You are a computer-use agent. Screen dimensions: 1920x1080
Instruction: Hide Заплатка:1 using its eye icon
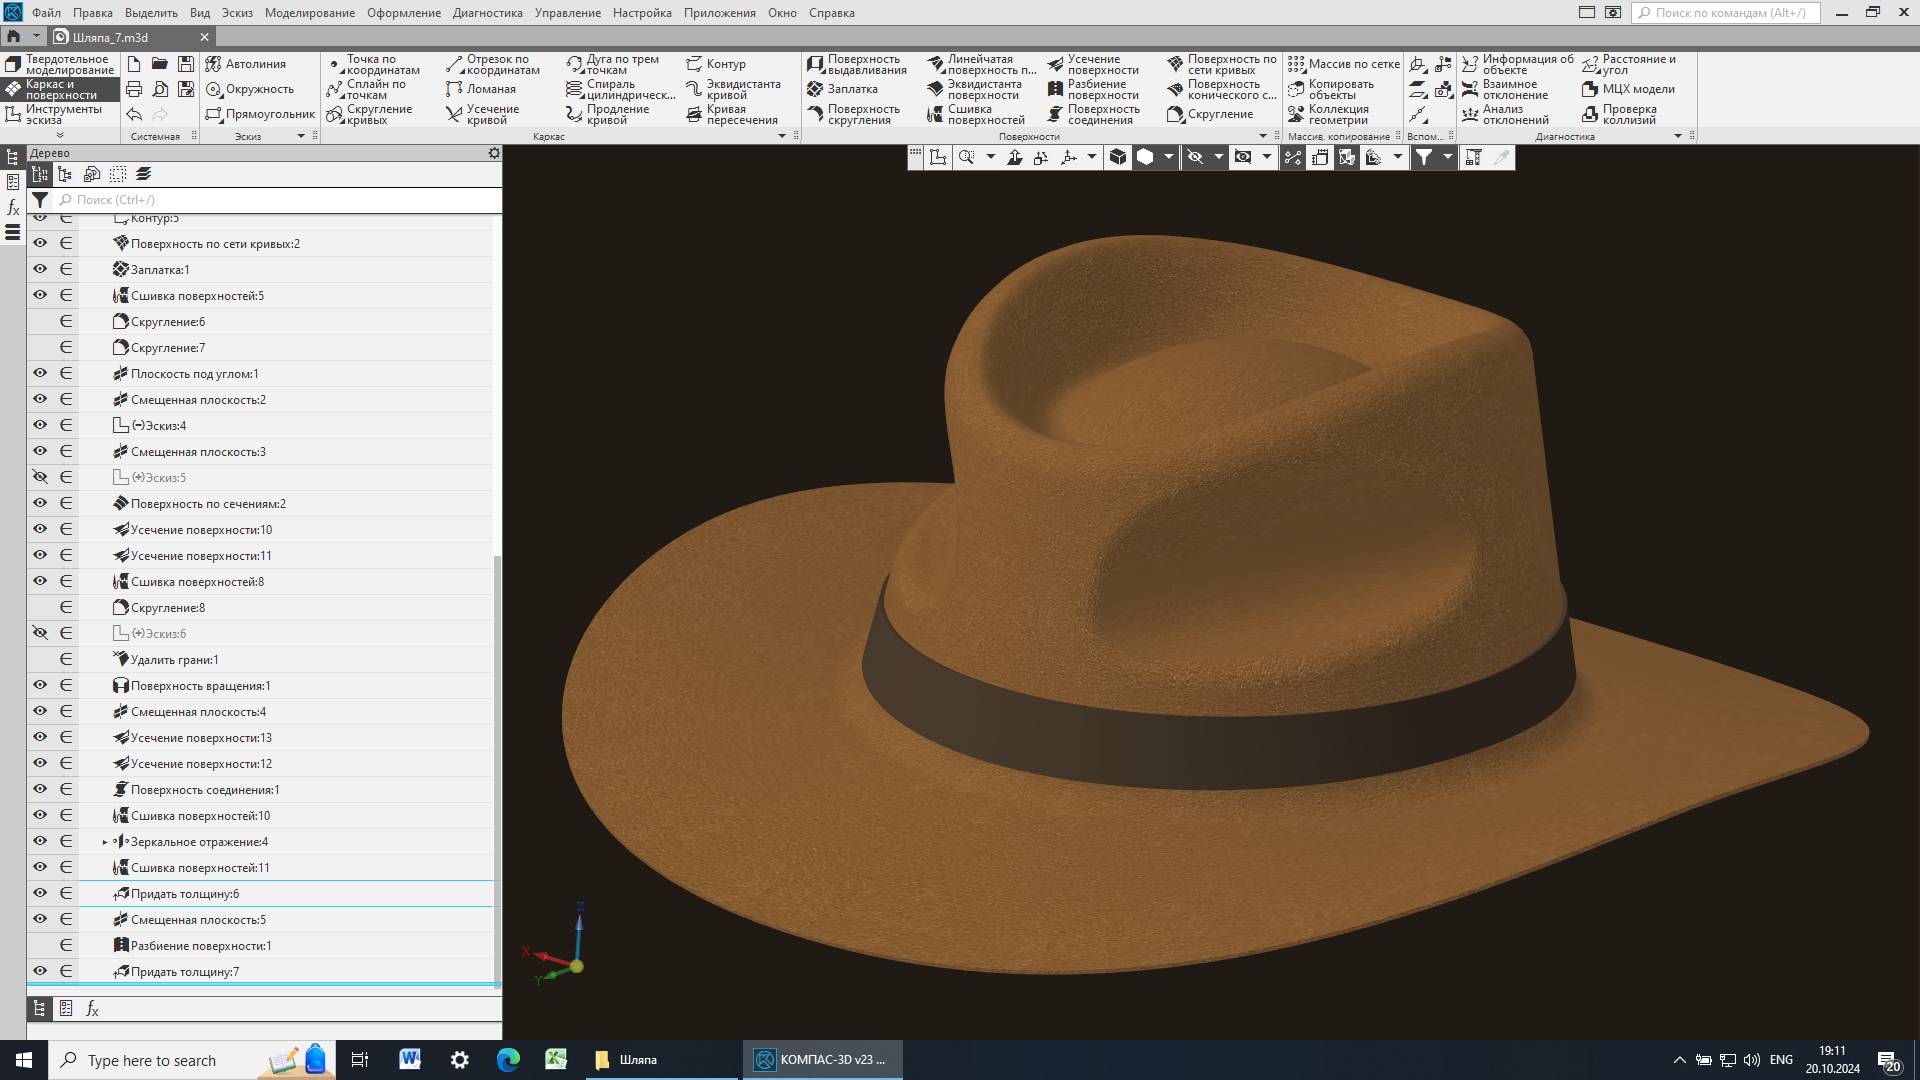[40, 269]
